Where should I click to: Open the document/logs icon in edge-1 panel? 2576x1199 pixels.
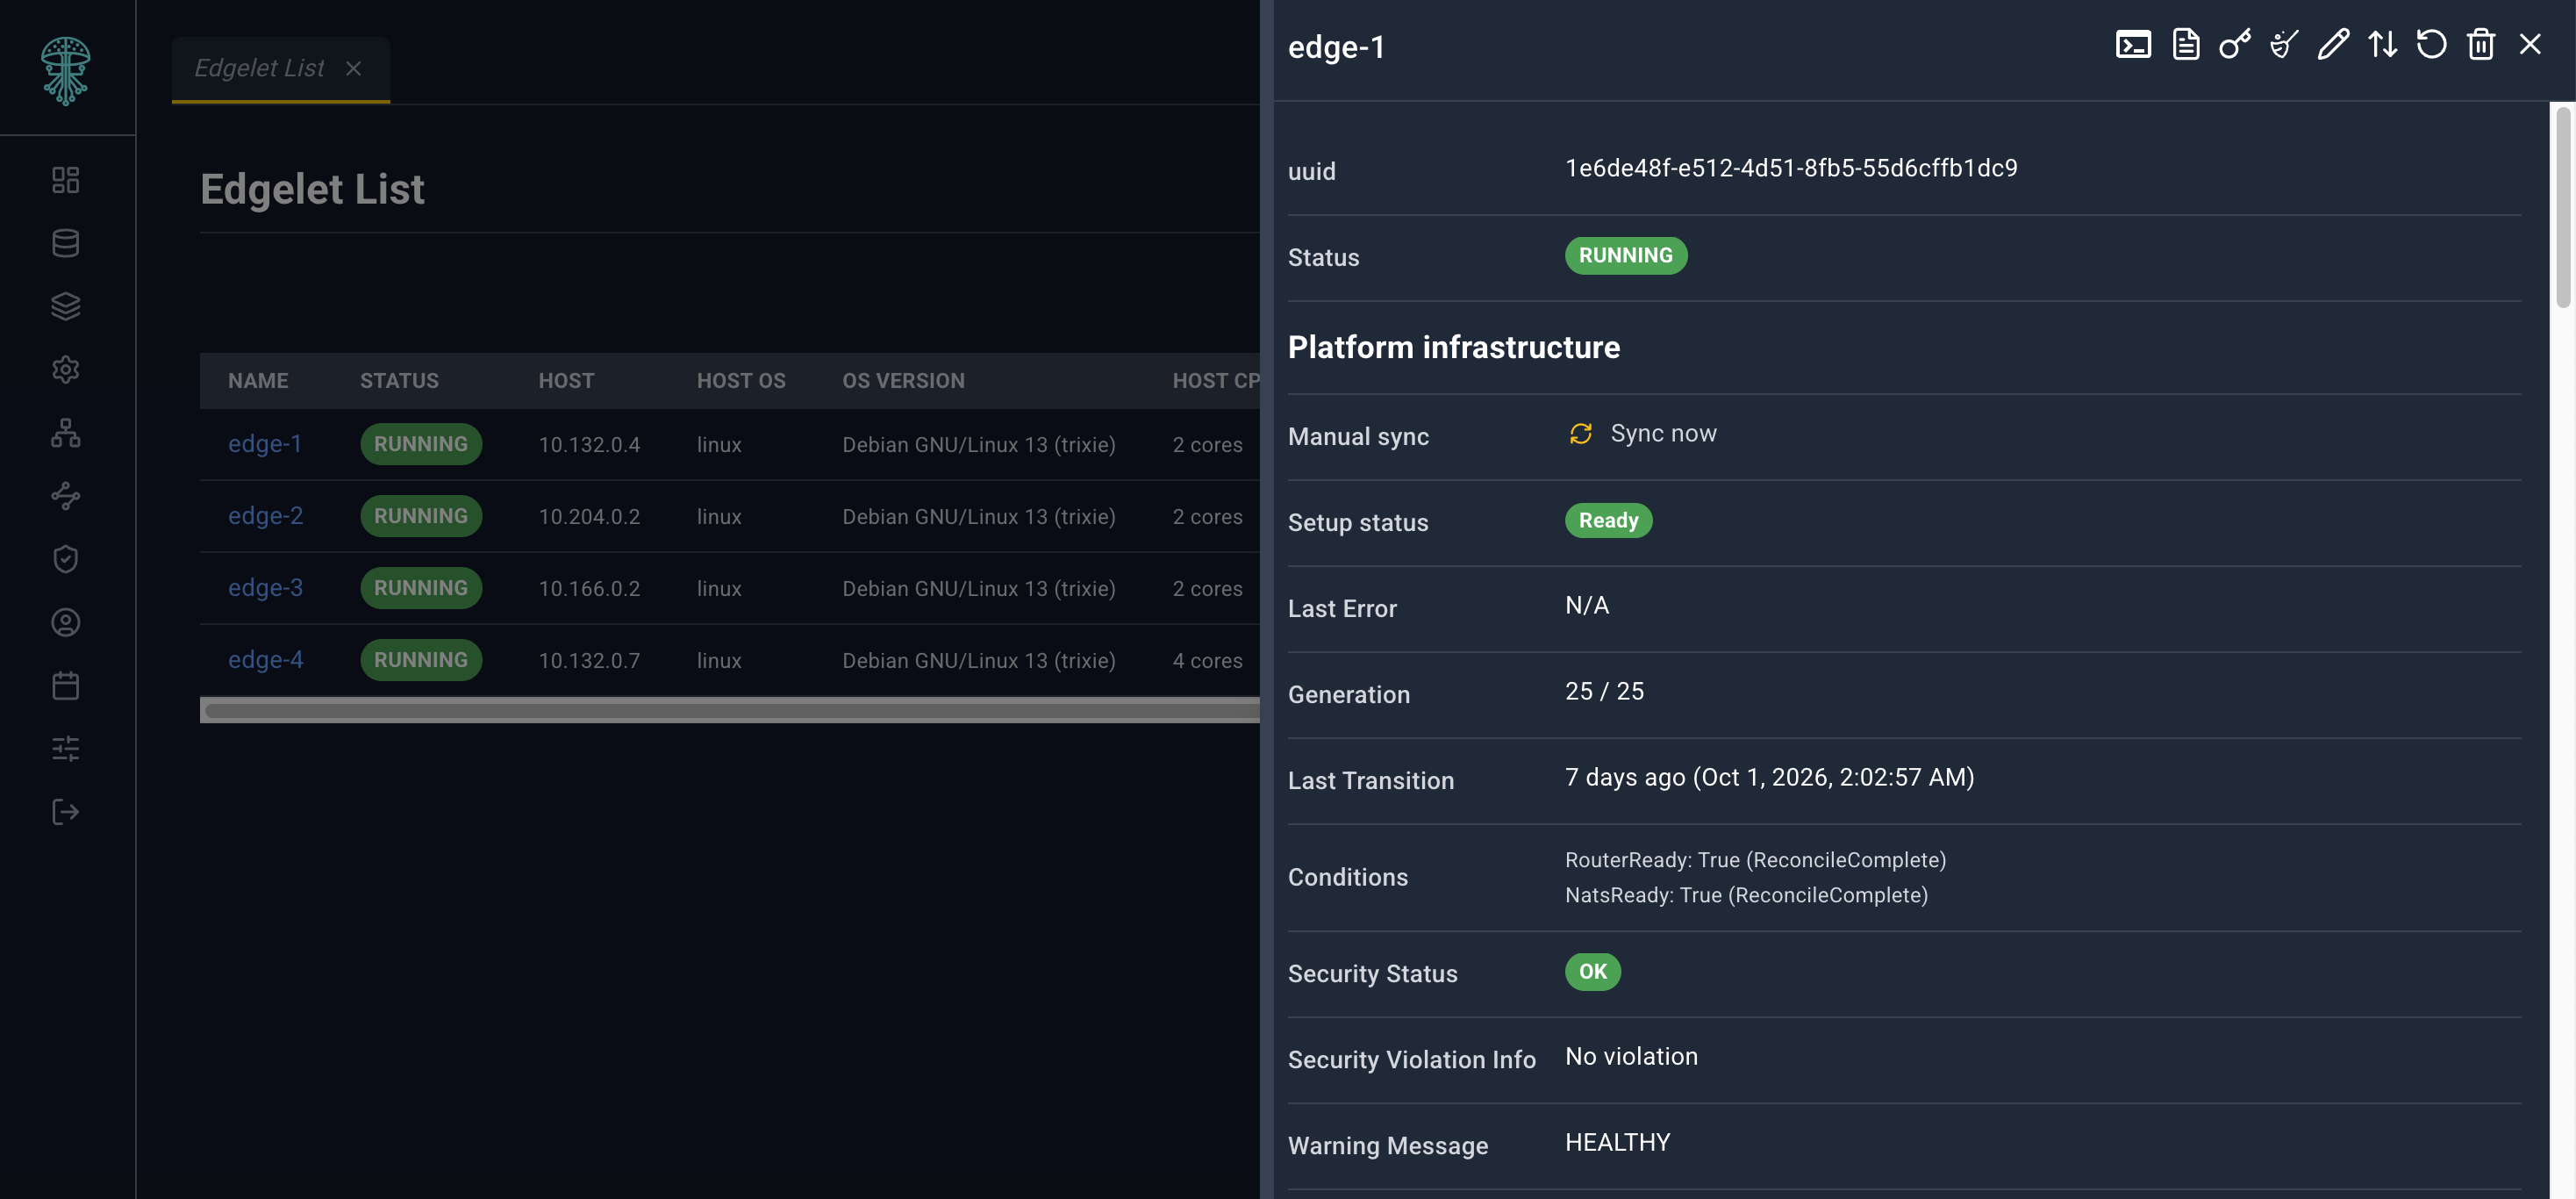tap(2185, 45)
